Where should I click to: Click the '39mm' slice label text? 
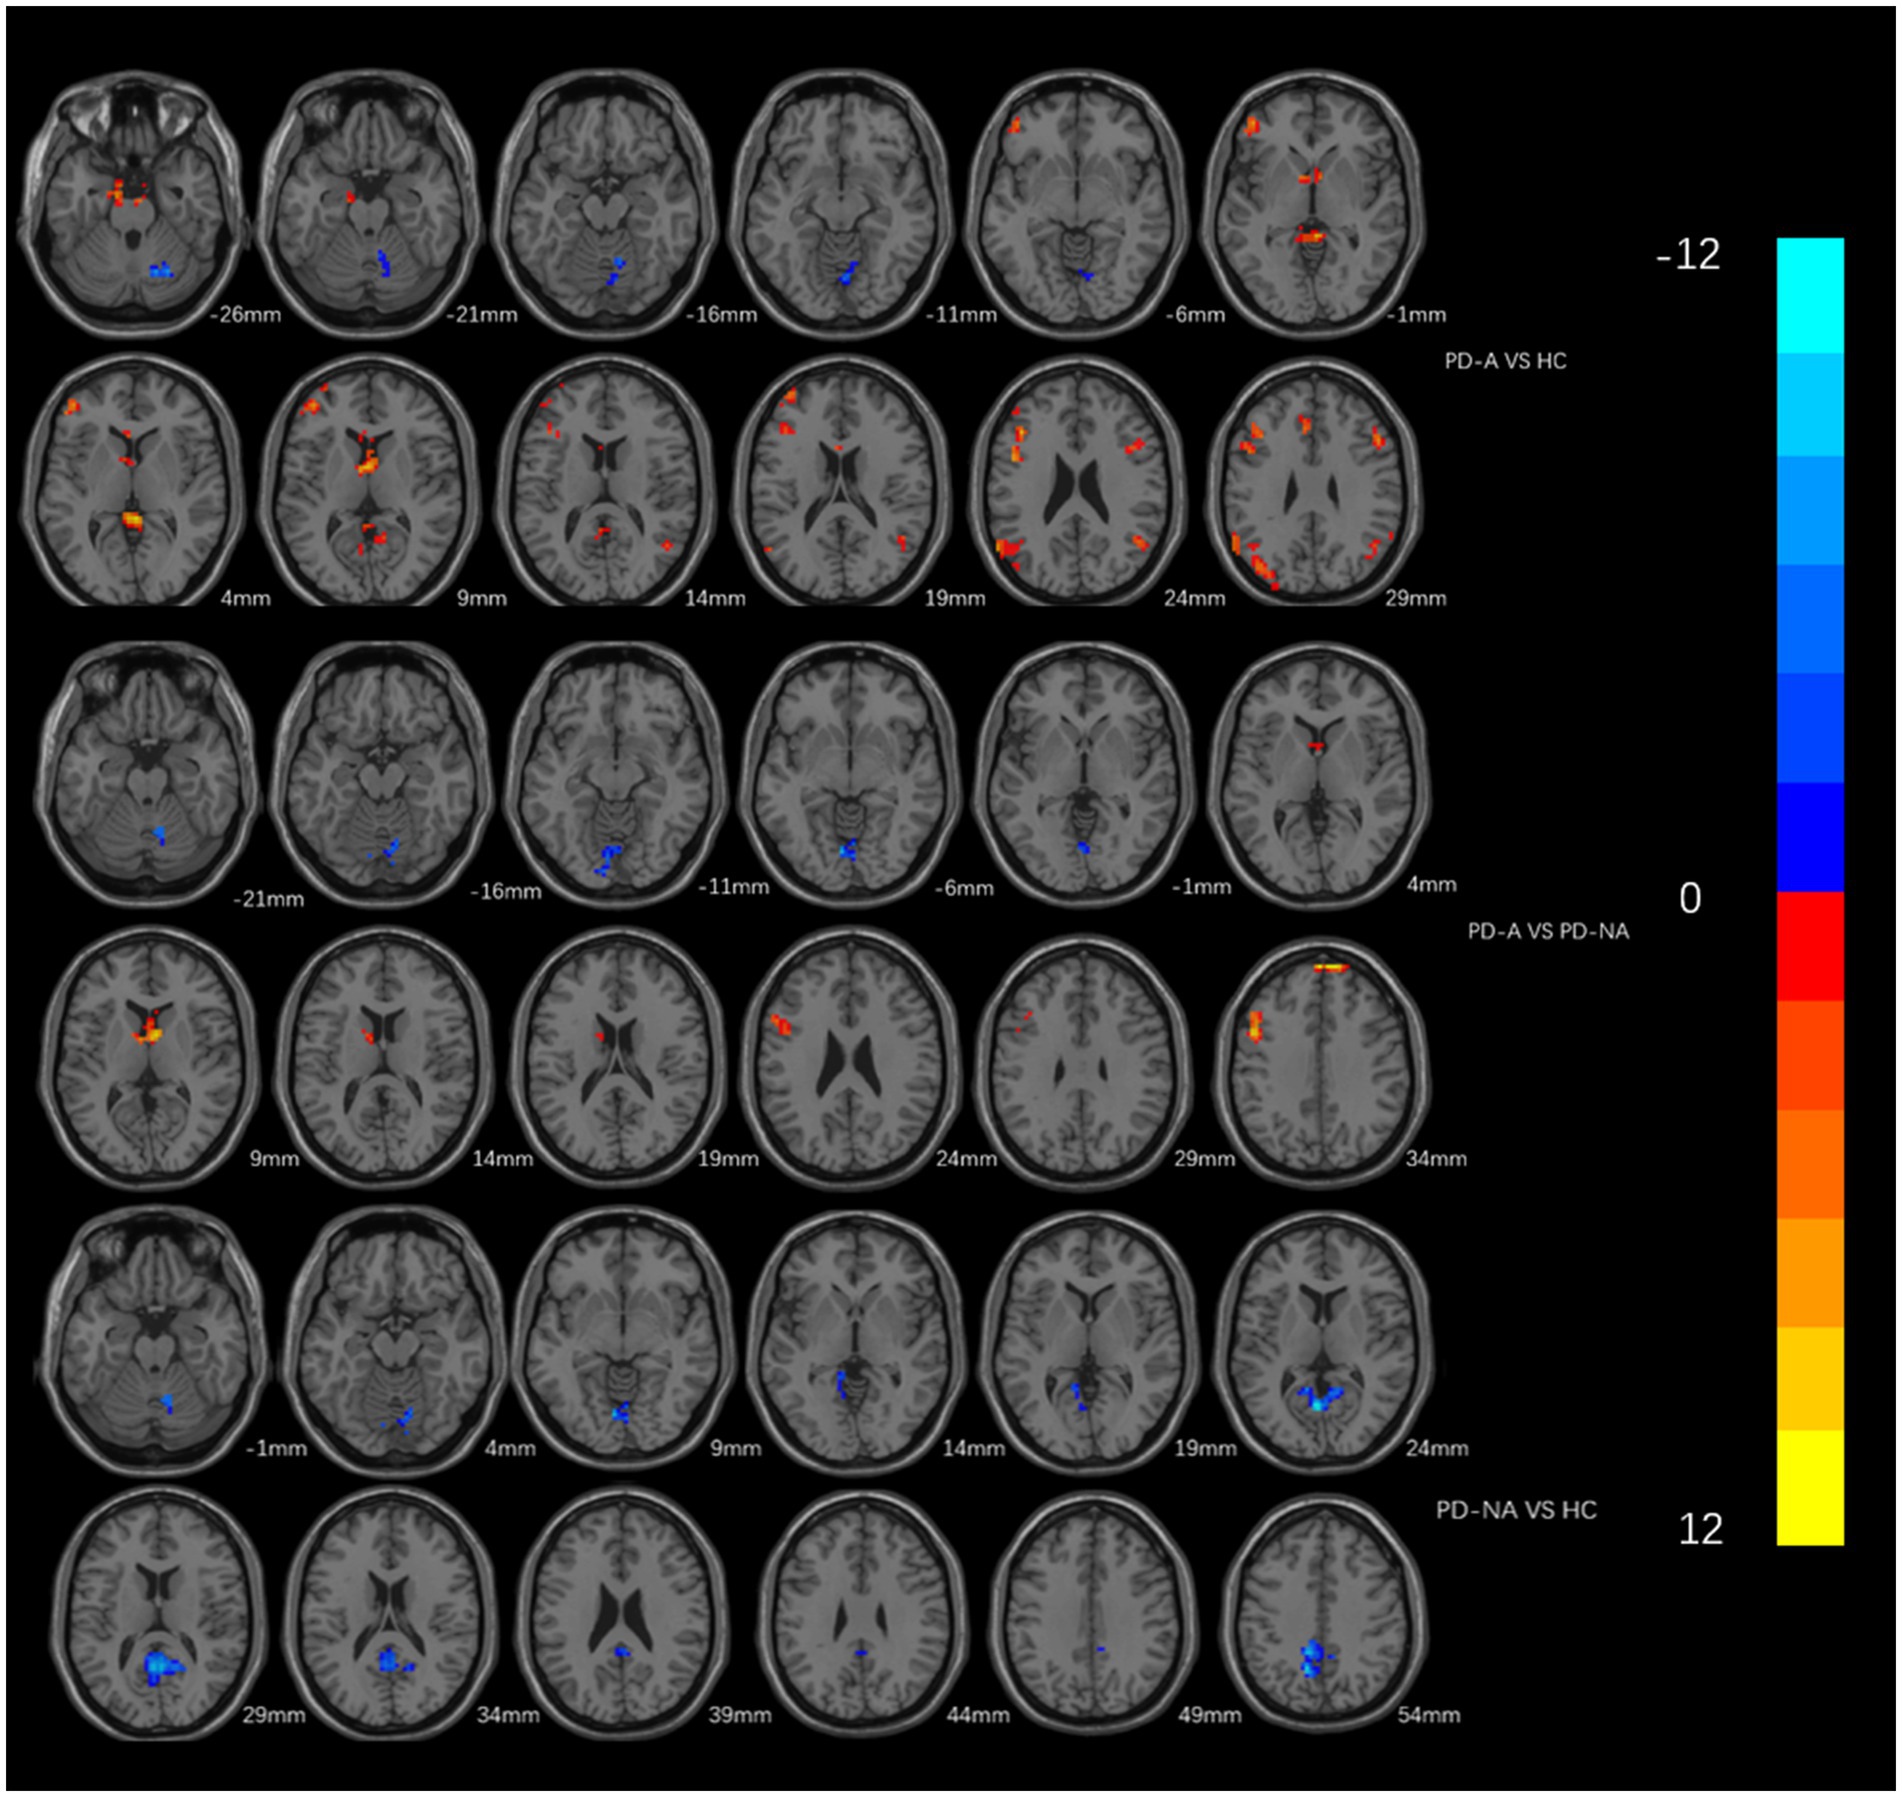[740, 1716]
